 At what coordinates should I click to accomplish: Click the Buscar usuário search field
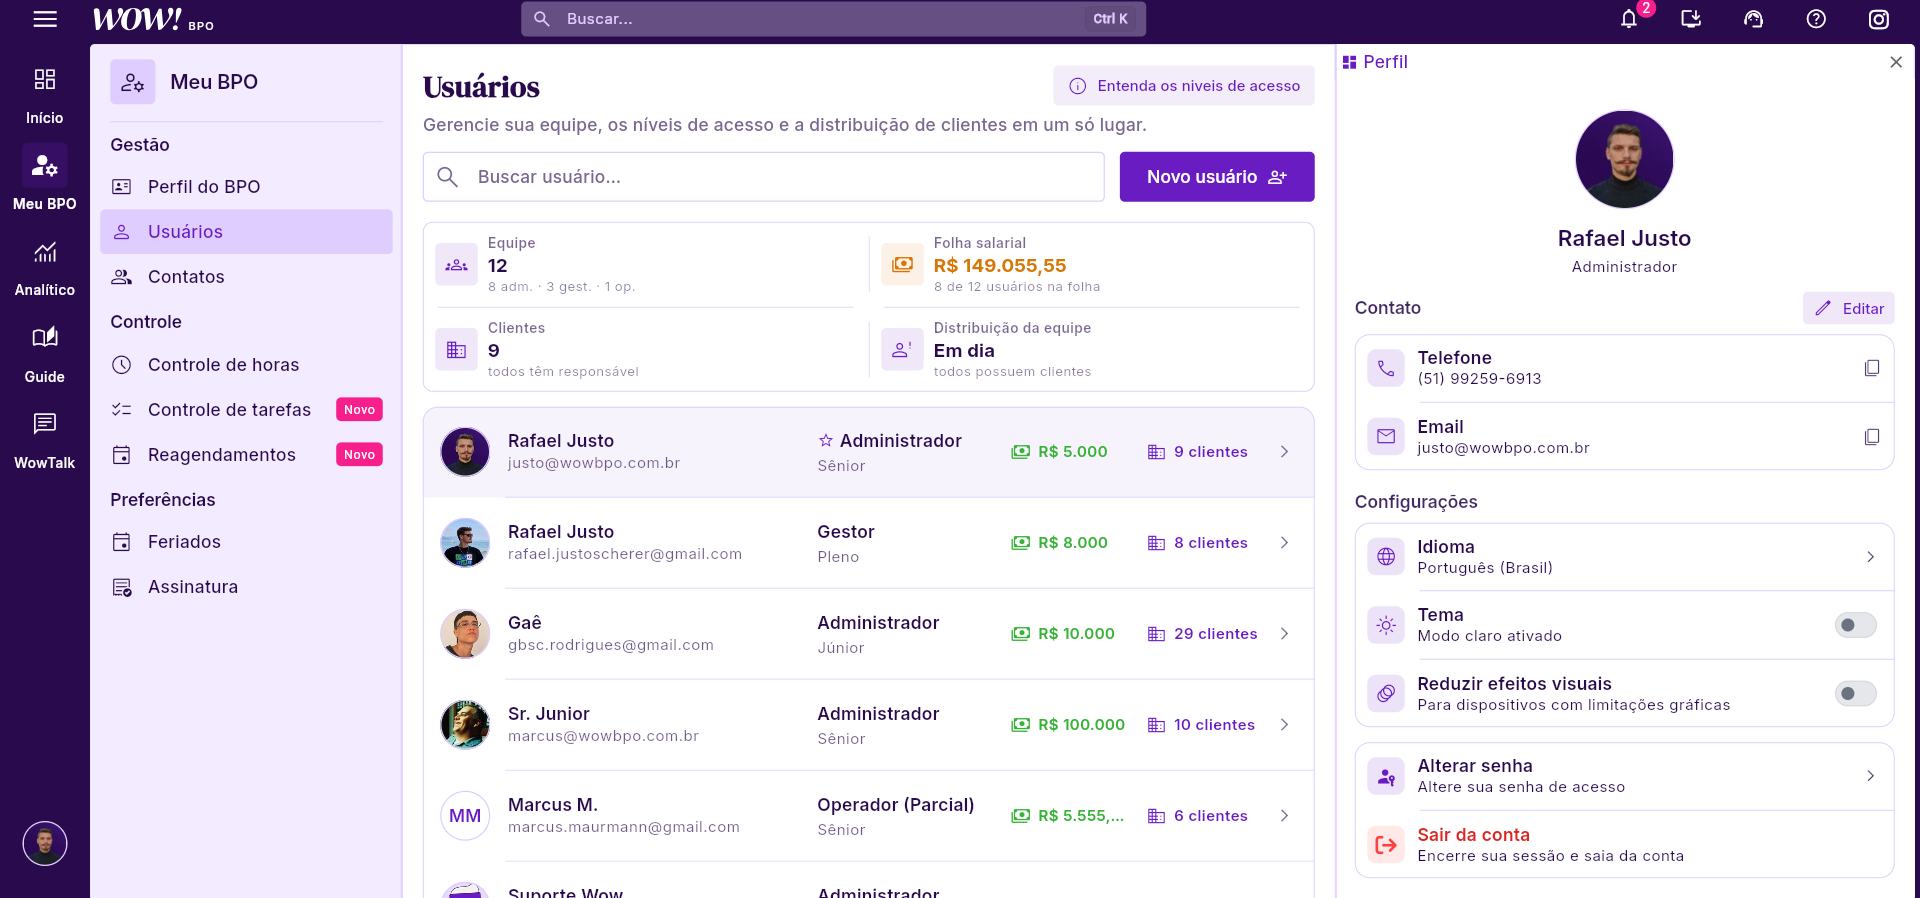[764, 177]
